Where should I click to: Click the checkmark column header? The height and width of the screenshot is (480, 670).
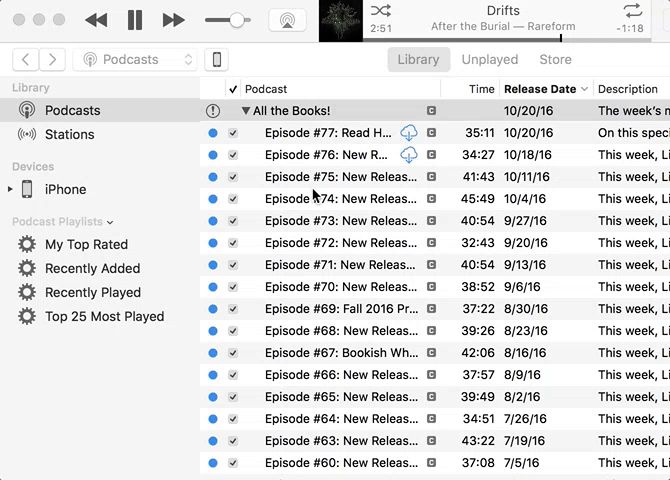coord(233,89)
